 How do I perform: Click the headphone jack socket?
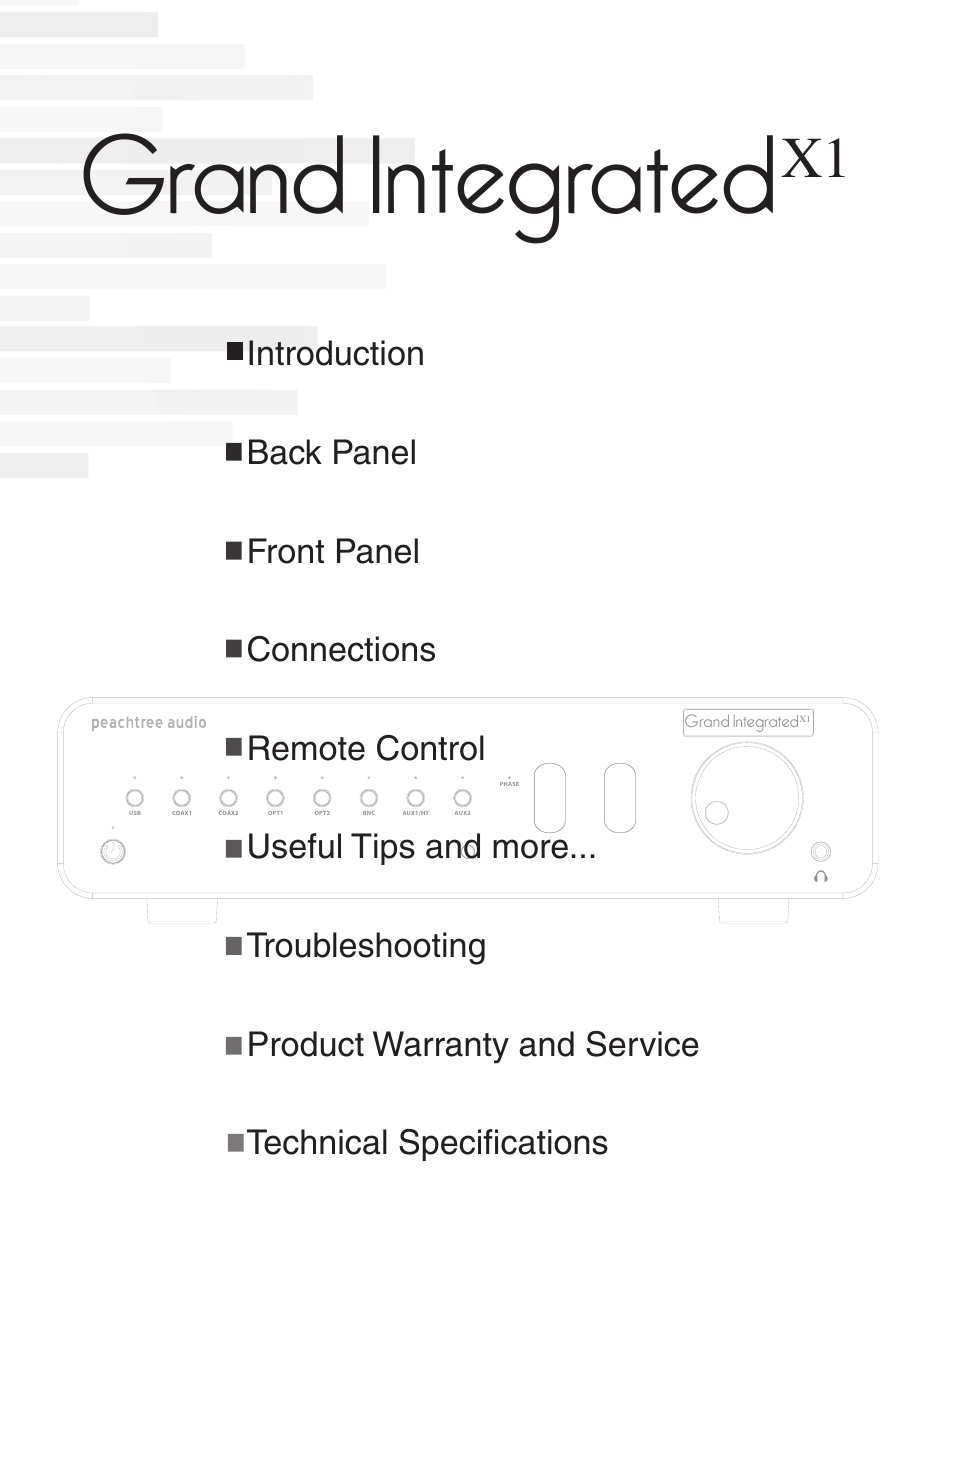[821, 851]
